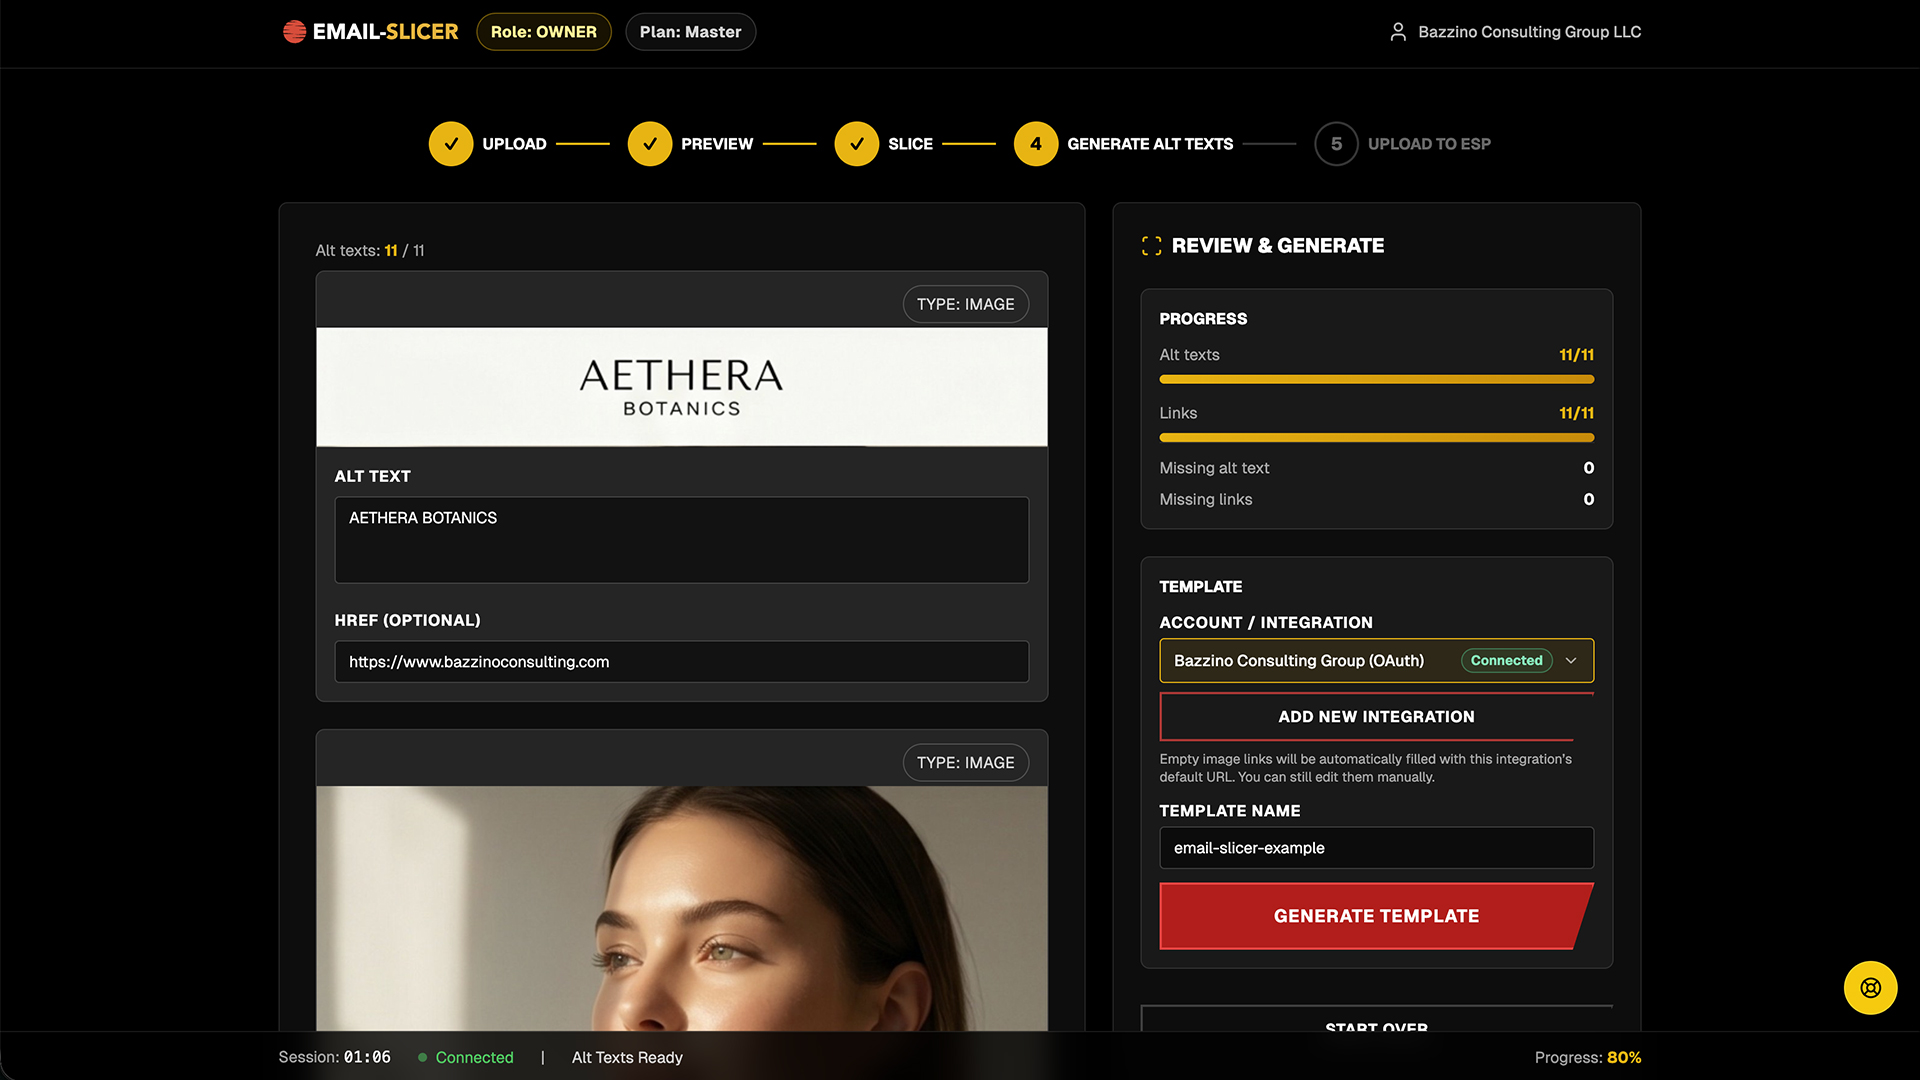The width and height of the screenshot is (1920, 1080).
Task: Select the UPLOAD TO ESP step
Action: (1429, 144)
